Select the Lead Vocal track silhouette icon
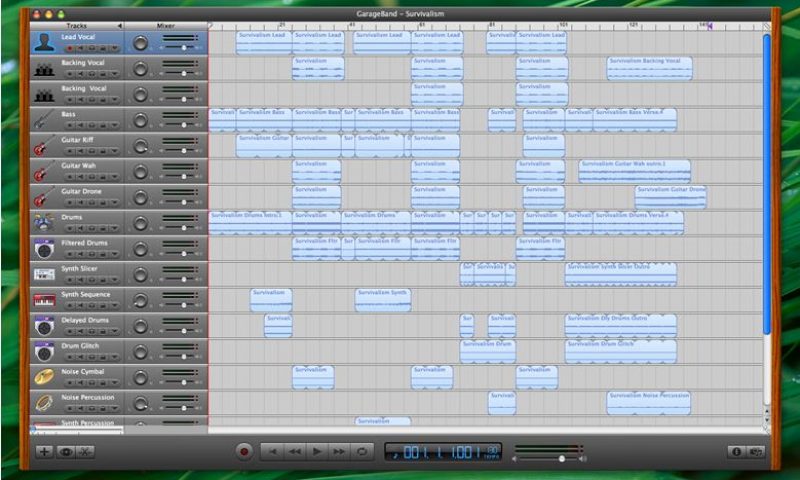Viewport: 800px width, 480px height. (x=44, y=42)
